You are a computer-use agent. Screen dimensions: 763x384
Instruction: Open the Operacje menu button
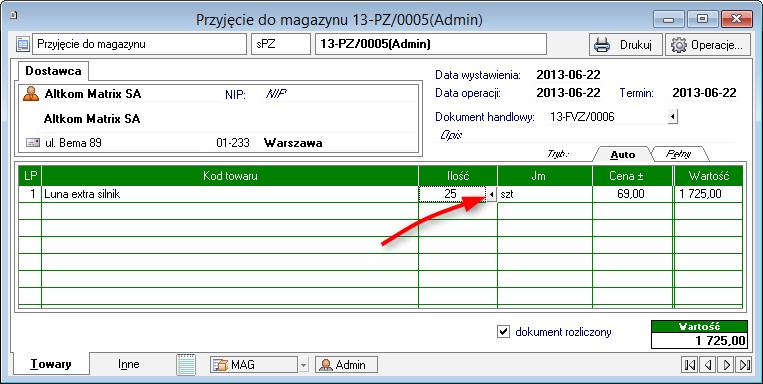[x=708, y=45]
